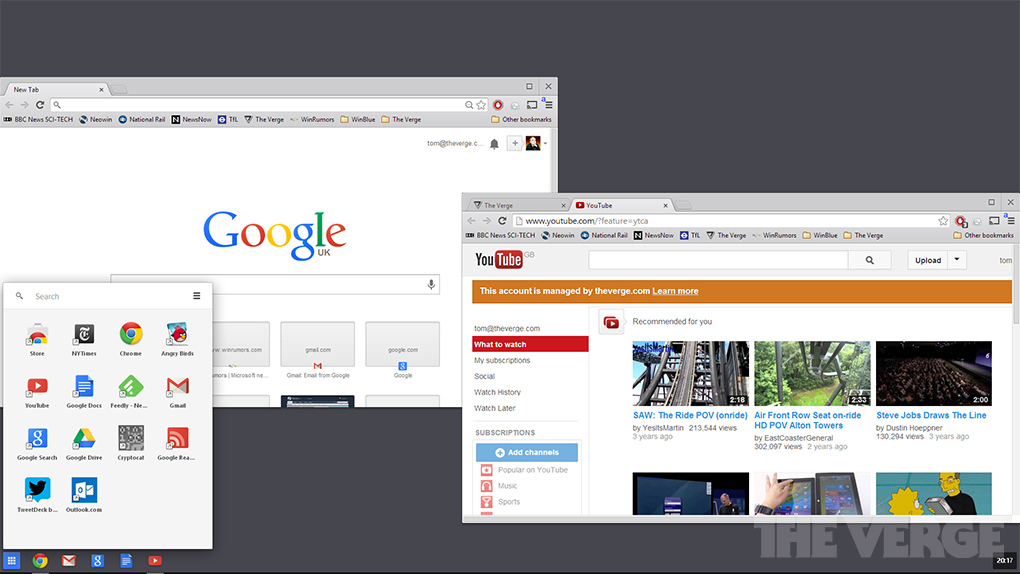Image resolution: width=1020 pixels, height=574 pixels.
Task: Open Google Docs app in launcher
Action: [x=84, y=390]
